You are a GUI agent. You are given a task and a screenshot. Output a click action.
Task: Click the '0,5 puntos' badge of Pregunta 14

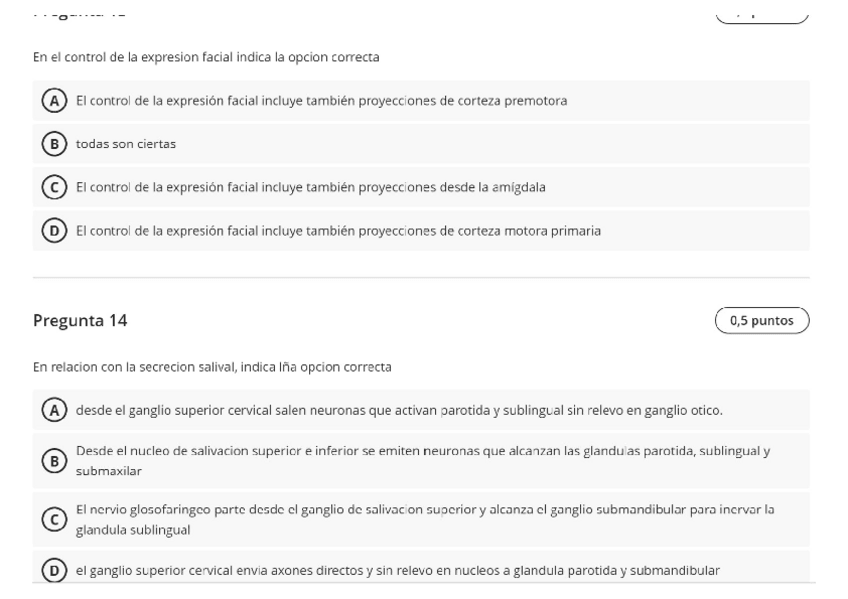tap(763, 321)
